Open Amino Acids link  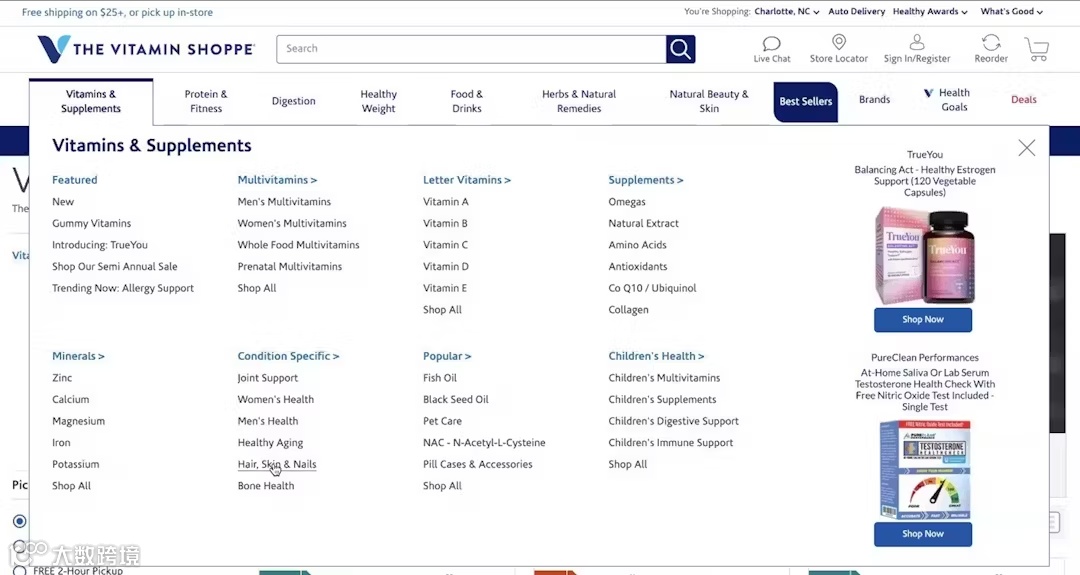click(637, 245)
